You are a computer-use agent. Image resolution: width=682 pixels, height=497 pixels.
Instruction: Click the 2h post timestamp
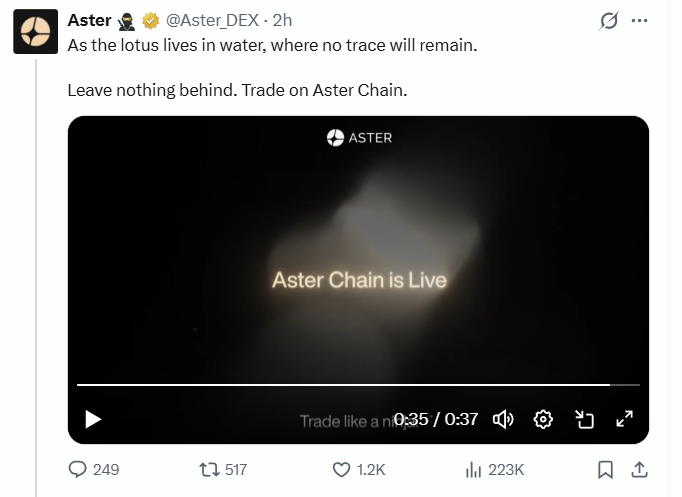click(x=282, y=20)
